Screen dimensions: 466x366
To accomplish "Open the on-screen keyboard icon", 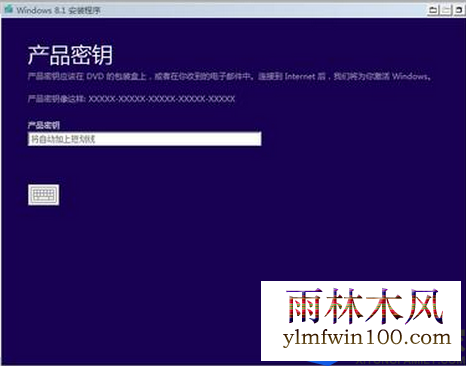I will click(x=44, y=195).
